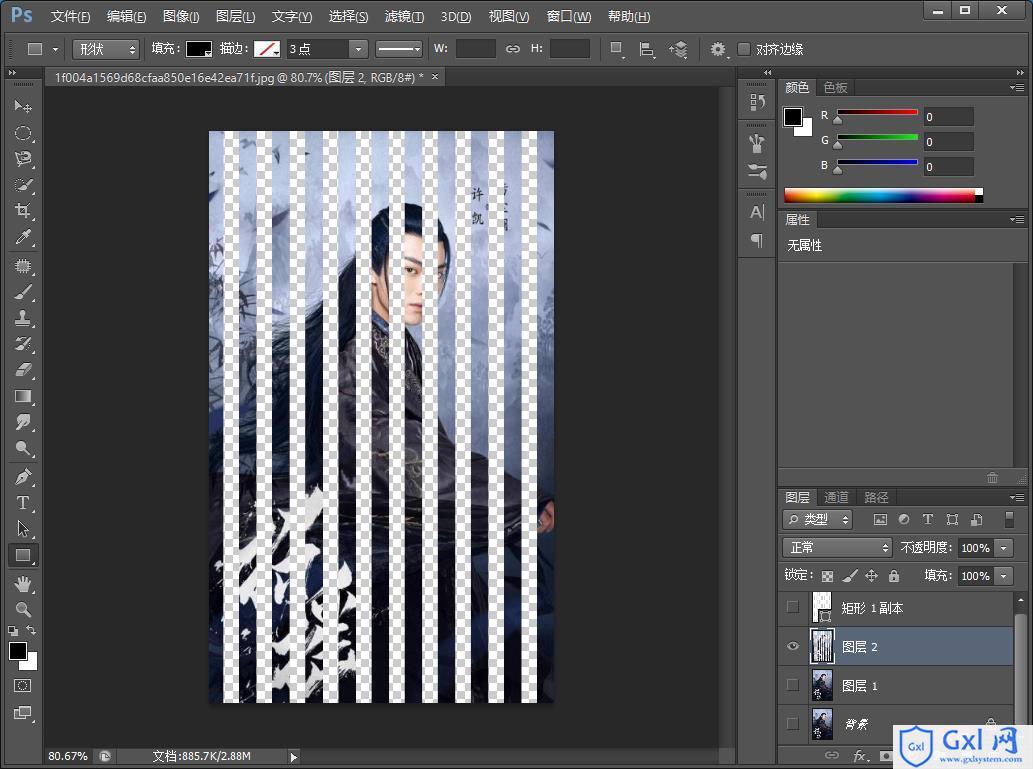This screenshot has width=1033, height=769.
Task: Click the color spectrum ramp
Action: (883, 195)
